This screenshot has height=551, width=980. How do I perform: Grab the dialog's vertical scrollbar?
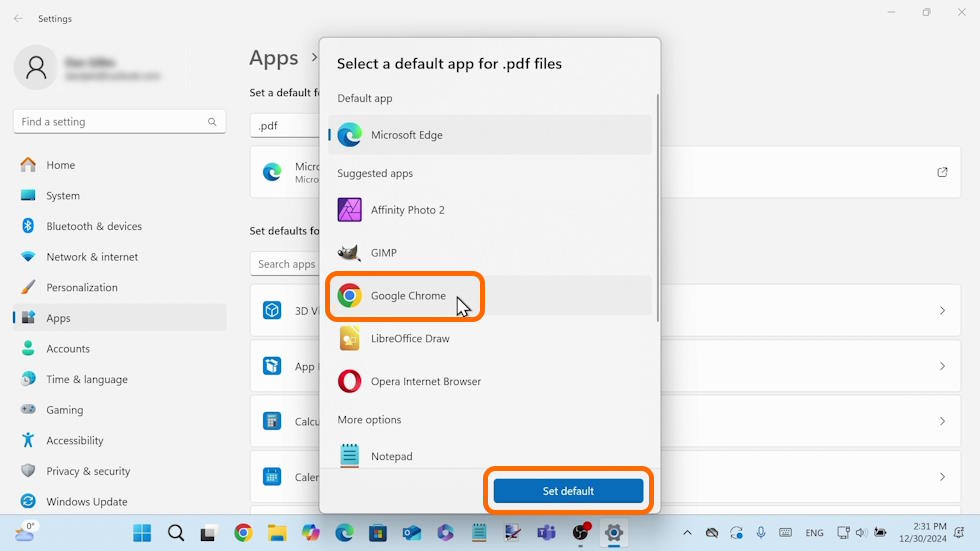click(x=658, y=208)
